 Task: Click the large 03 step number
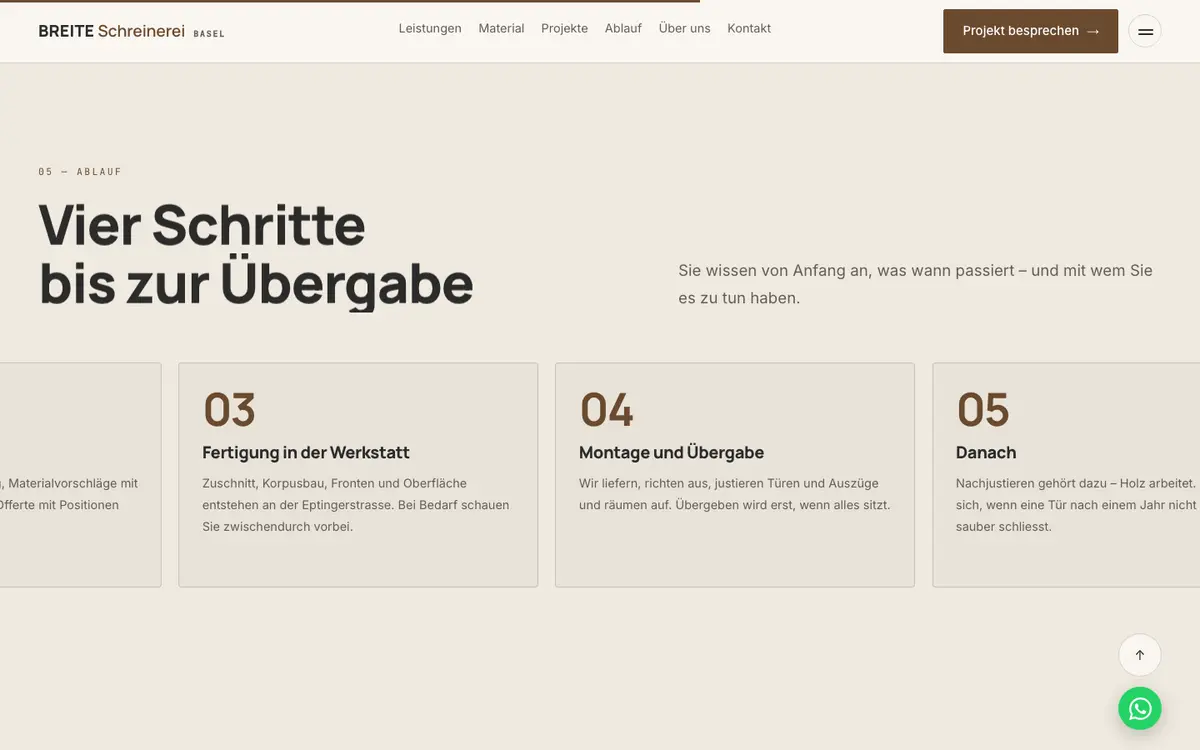tap(229, 410)
